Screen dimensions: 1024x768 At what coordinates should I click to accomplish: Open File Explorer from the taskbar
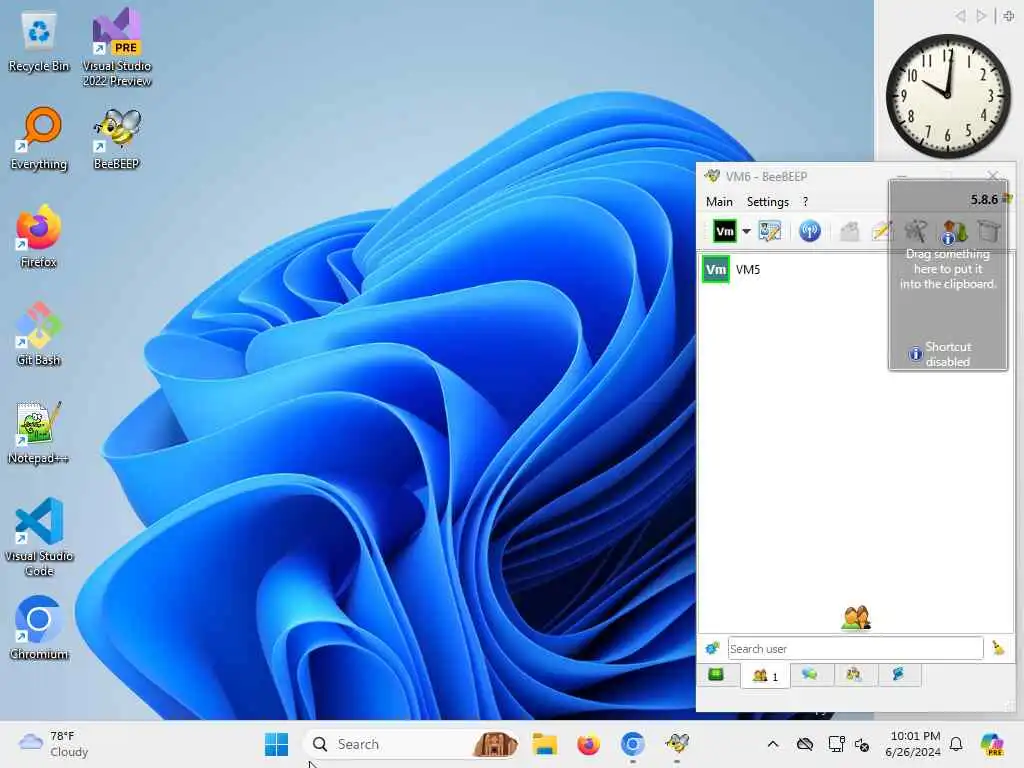tap(545, 744)
